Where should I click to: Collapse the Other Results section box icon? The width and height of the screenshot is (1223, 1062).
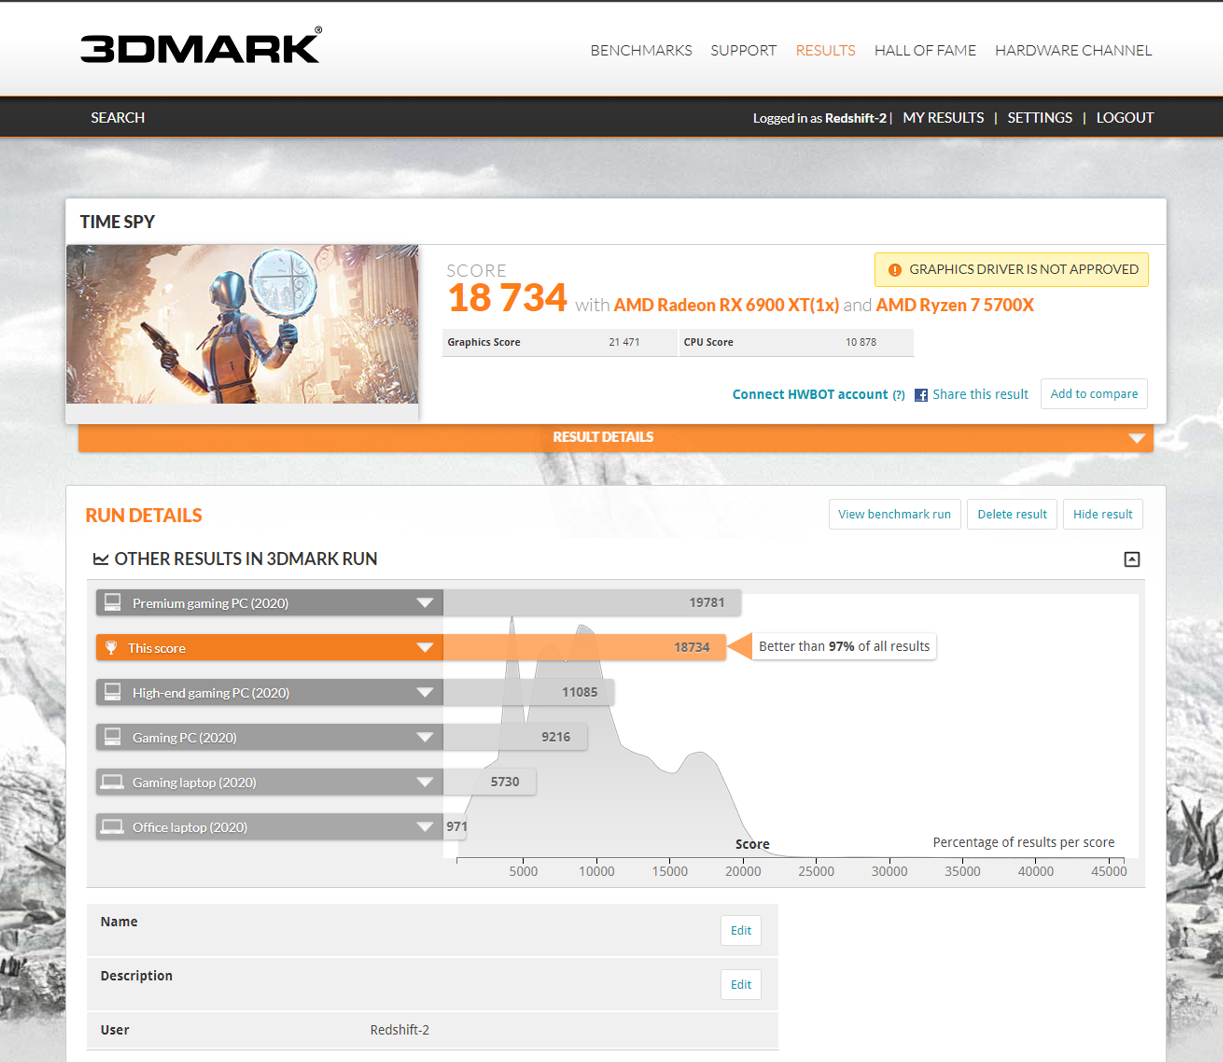click(1132, 559)
